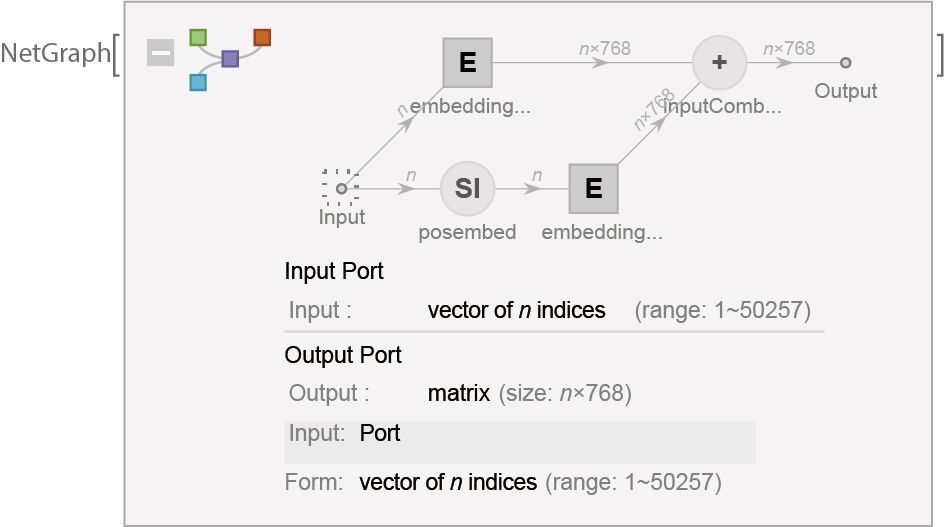
Task: Select the Input Port heading
Action: click(334, 271)
